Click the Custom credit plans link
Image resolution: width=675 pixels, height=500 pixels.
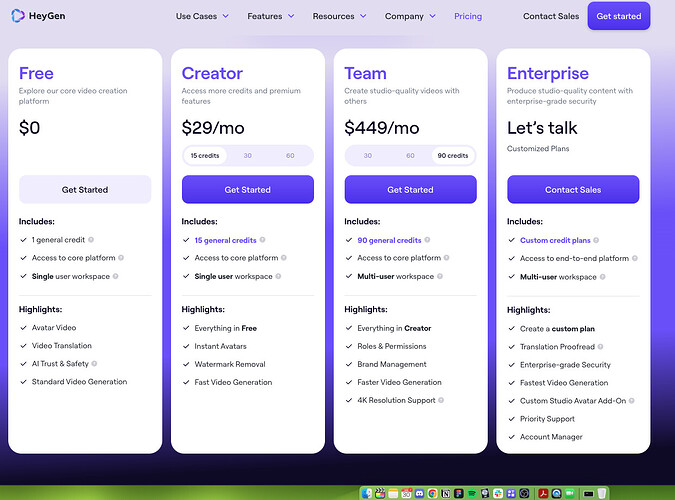pos(555,240)
